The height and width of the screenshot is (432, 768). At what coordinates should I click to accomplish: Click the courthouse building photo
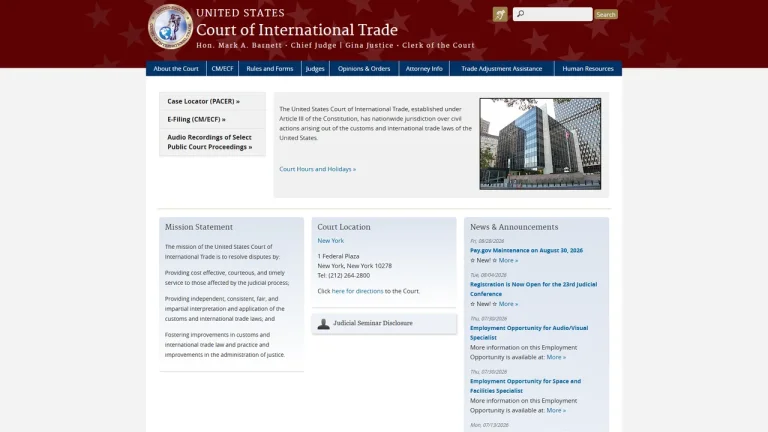click(x=540, y=144)
